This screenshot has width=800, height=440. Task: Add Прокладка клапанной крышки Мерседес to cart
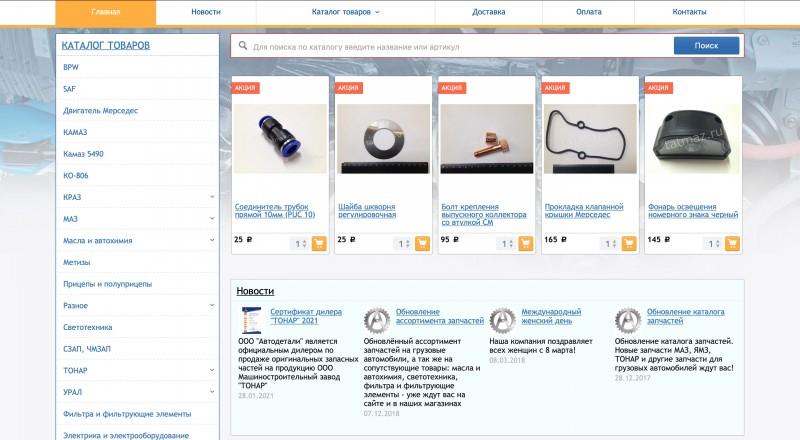point(629,244)
